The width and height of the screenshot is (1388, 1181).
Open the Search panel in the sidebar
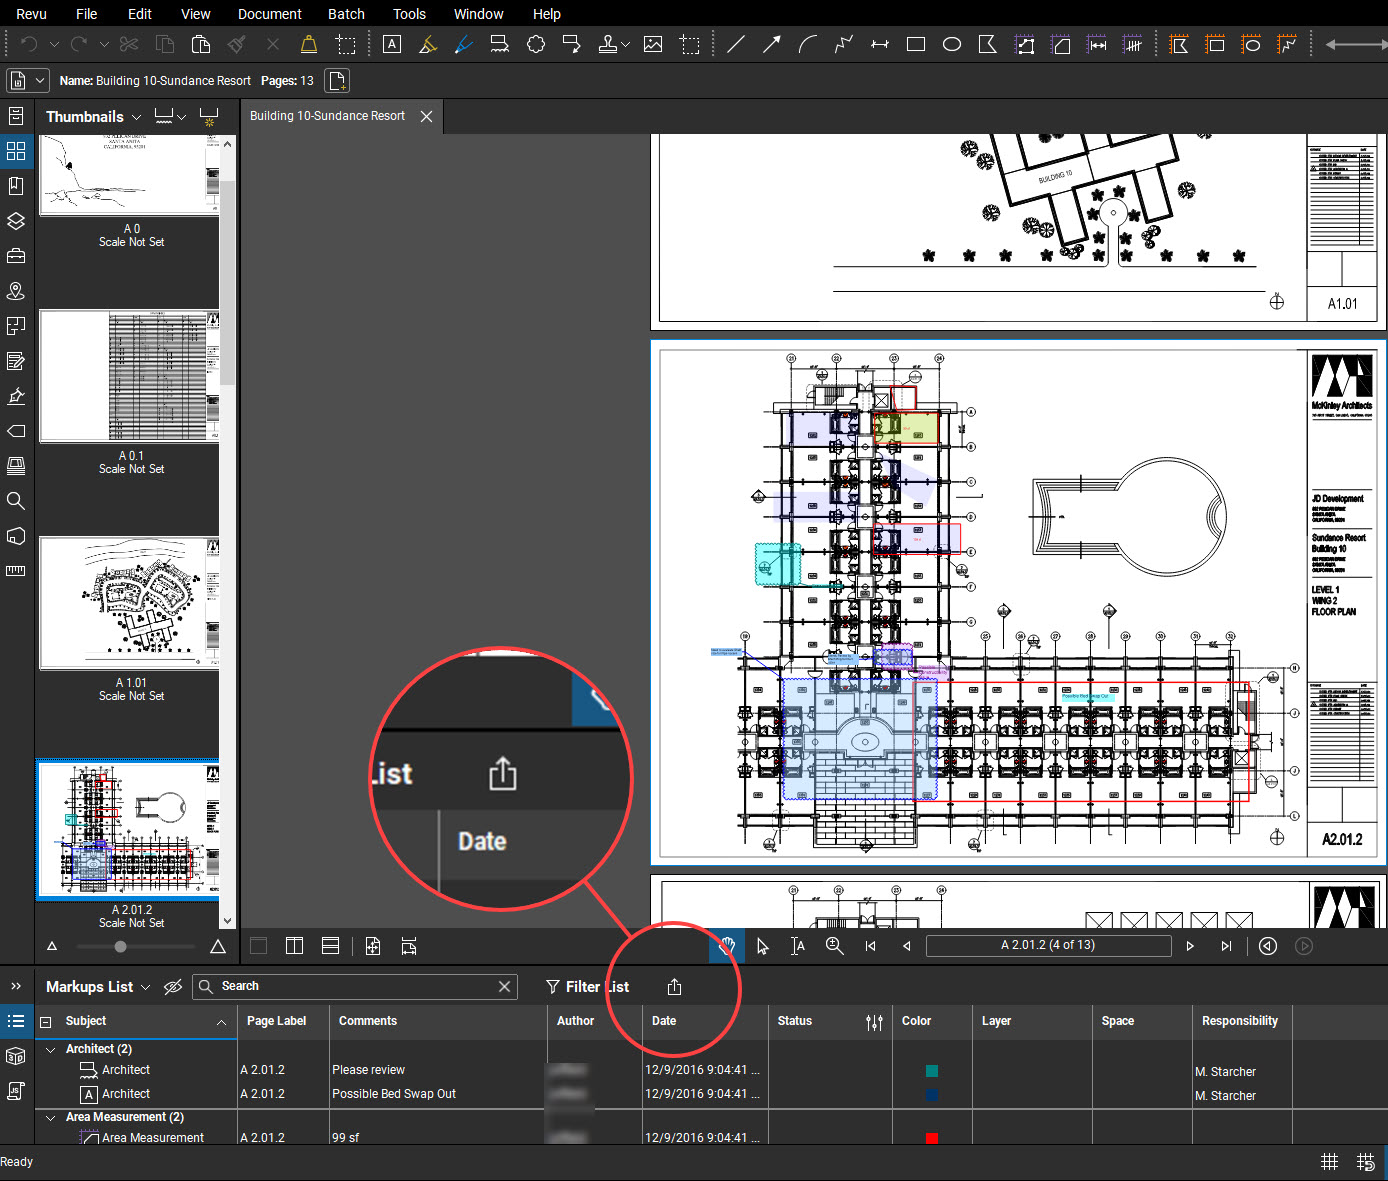(16, 501)
